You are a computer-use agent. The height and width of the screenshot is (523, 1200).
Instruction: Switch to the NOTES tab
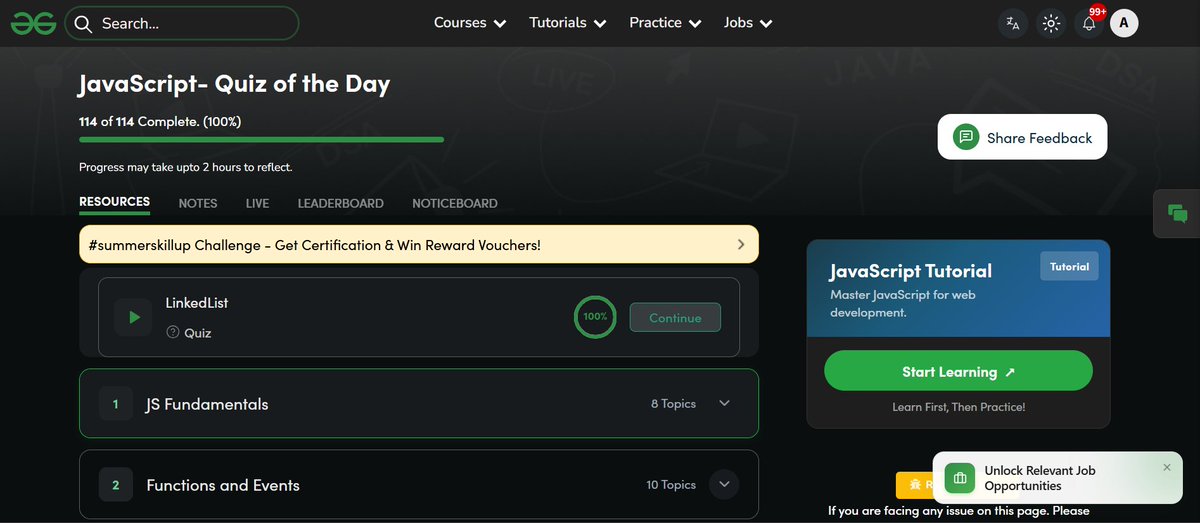point(198,203)
